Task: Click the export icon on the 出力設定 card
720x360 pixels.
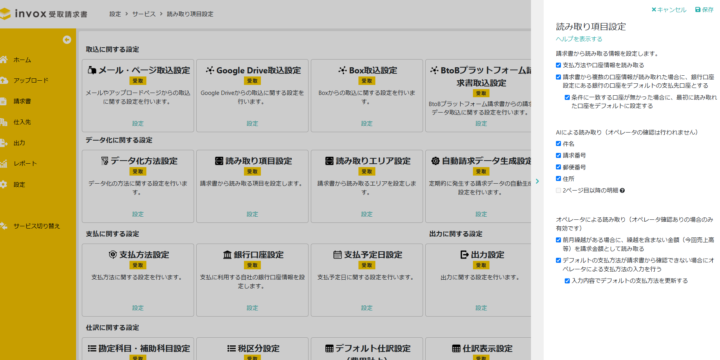Action: pos(464,254)
